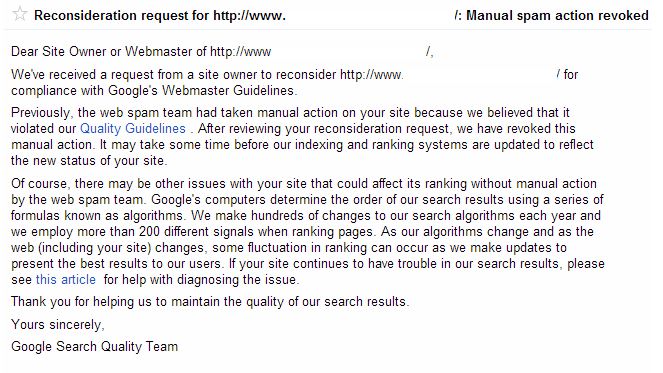The height and width of the screenshot is (373, 663).
Task: Click 'It may take some time' sentence
Action: pos(162,145)
